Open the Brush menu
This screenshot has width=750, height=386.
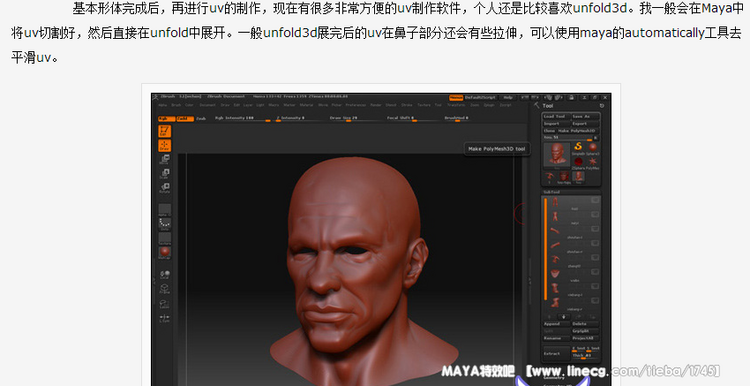(x=176, y=105)
